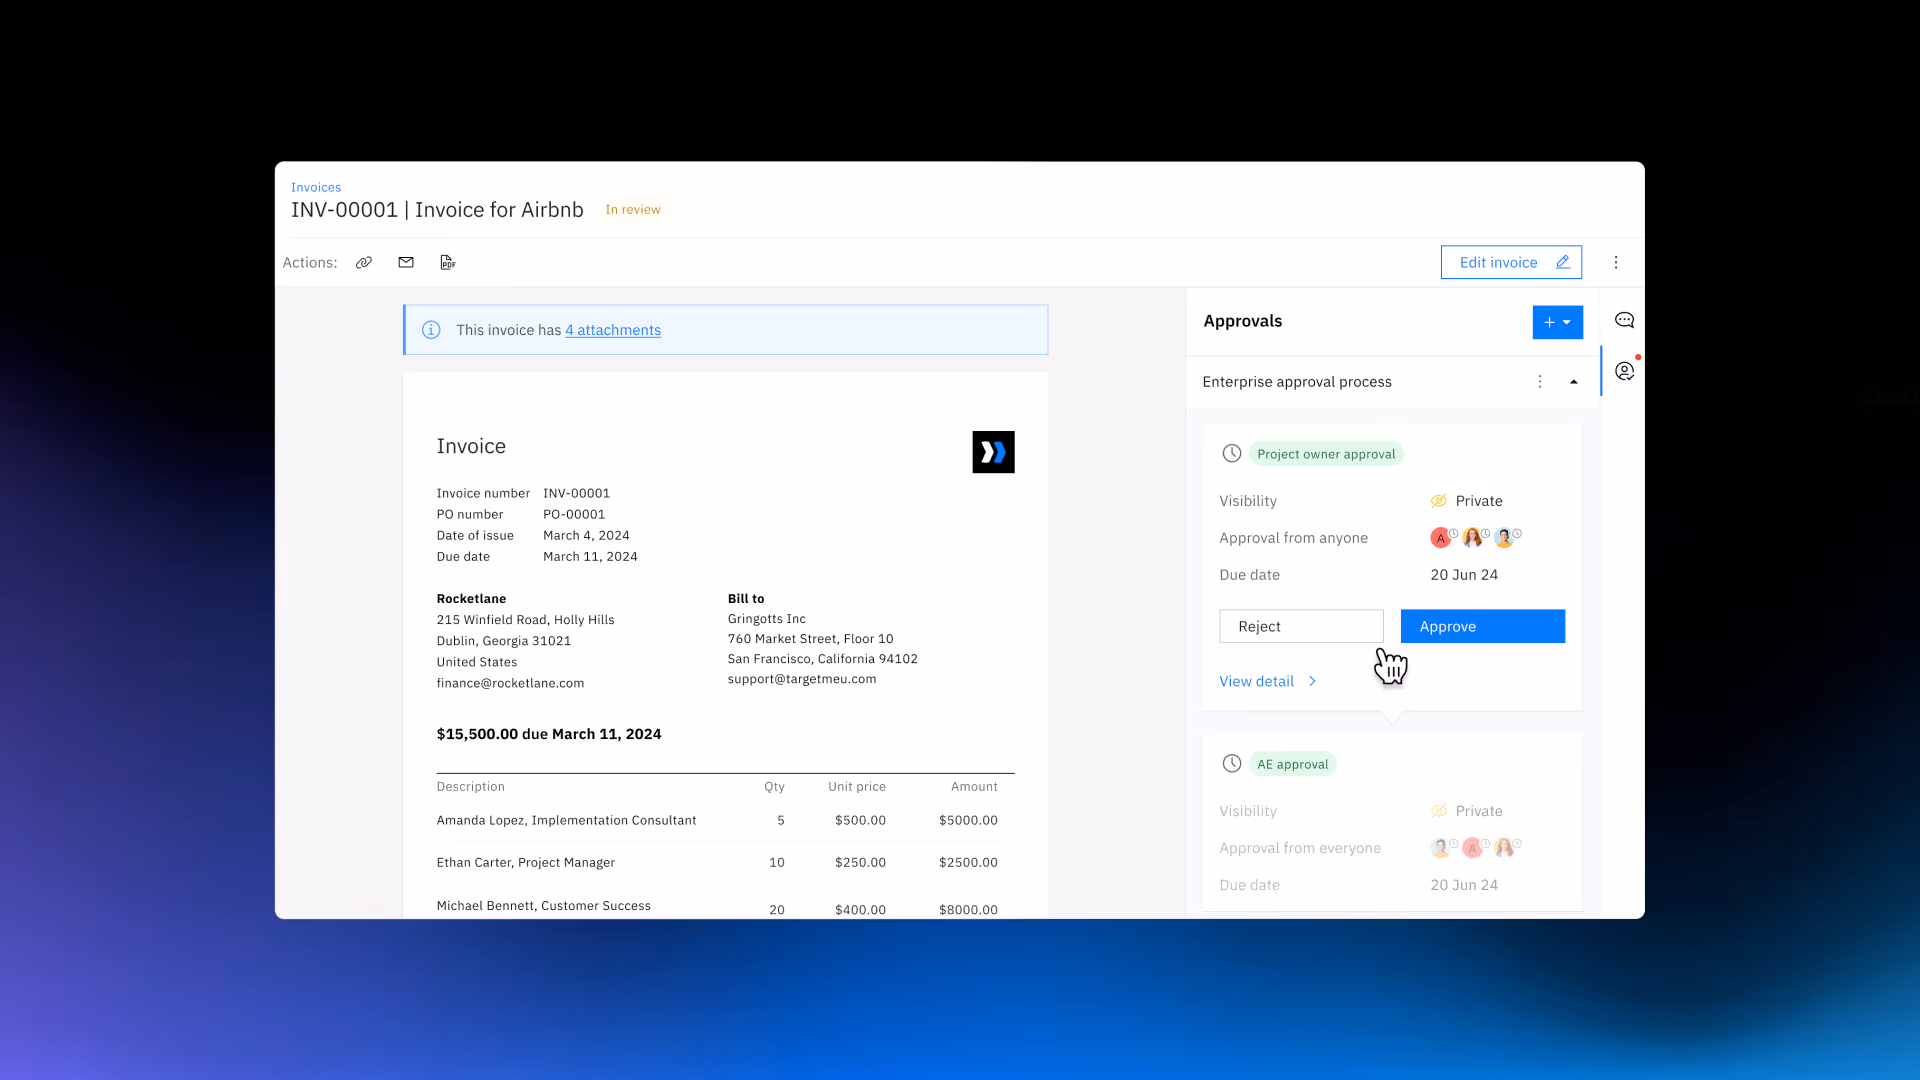Click the $15,500.00 due March 11, 2024 text

(x=549, y=734)
